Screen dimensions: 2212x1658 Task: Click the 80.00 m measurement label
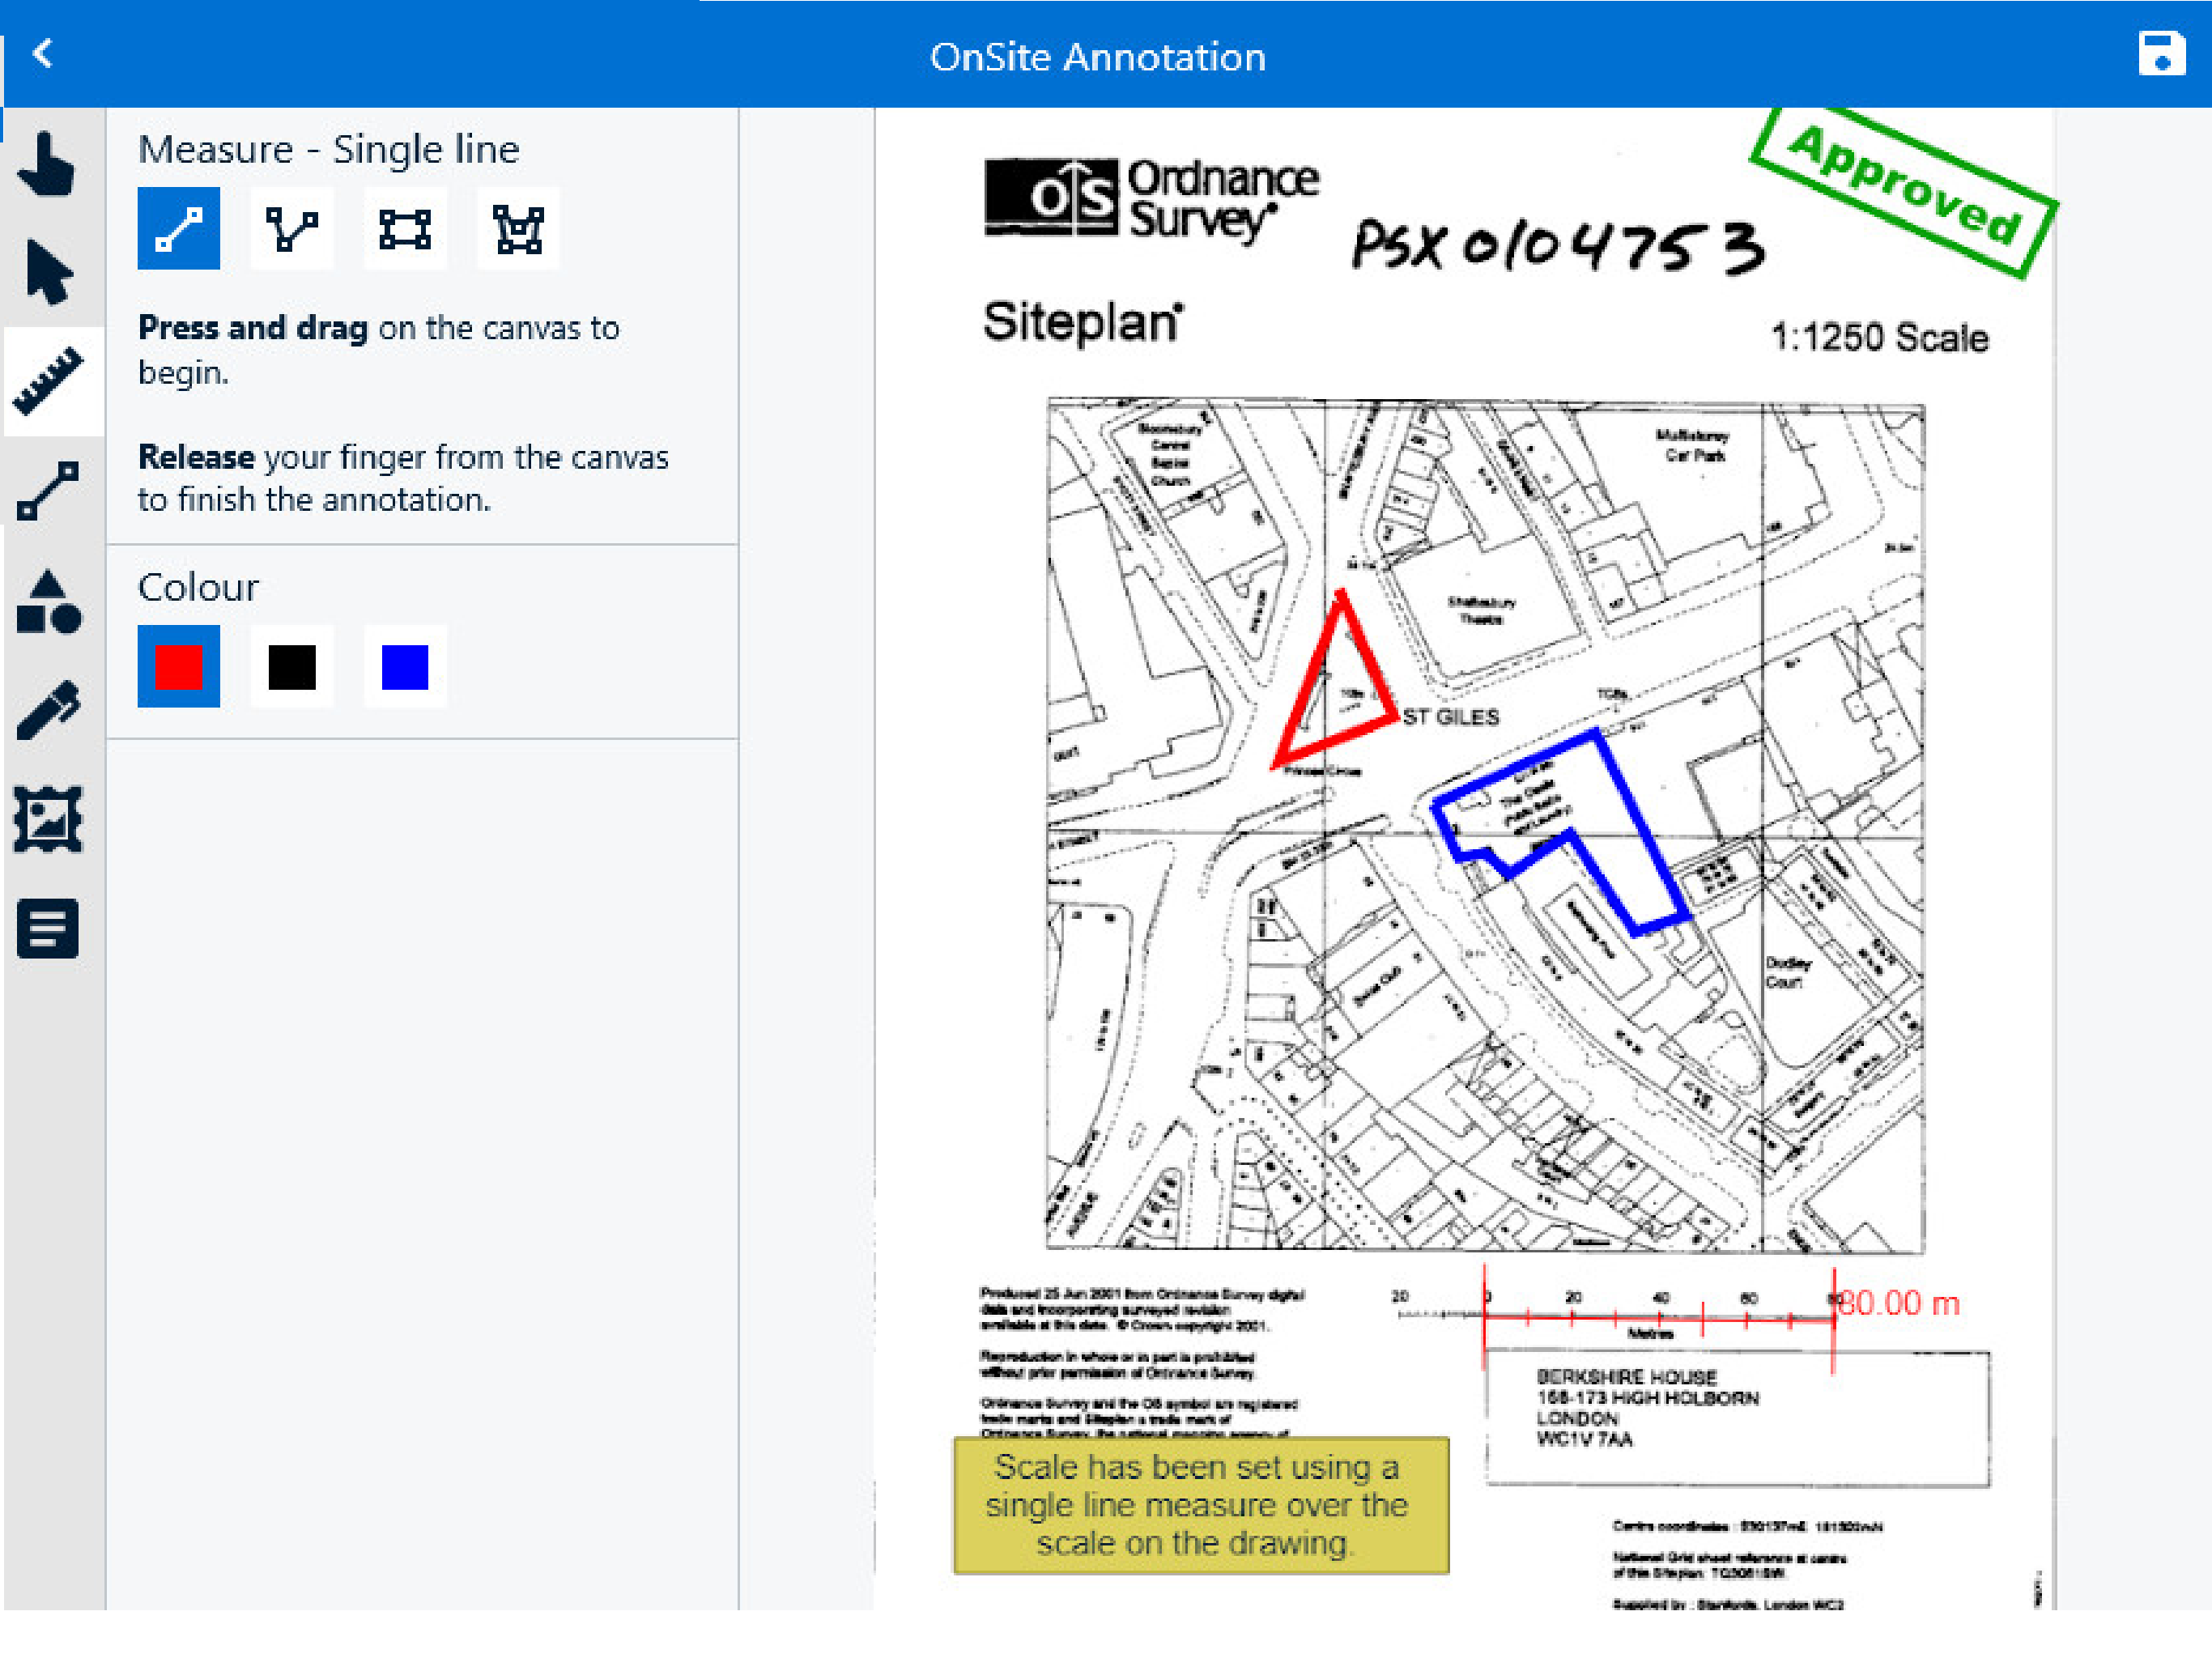coord(1899,1303)
